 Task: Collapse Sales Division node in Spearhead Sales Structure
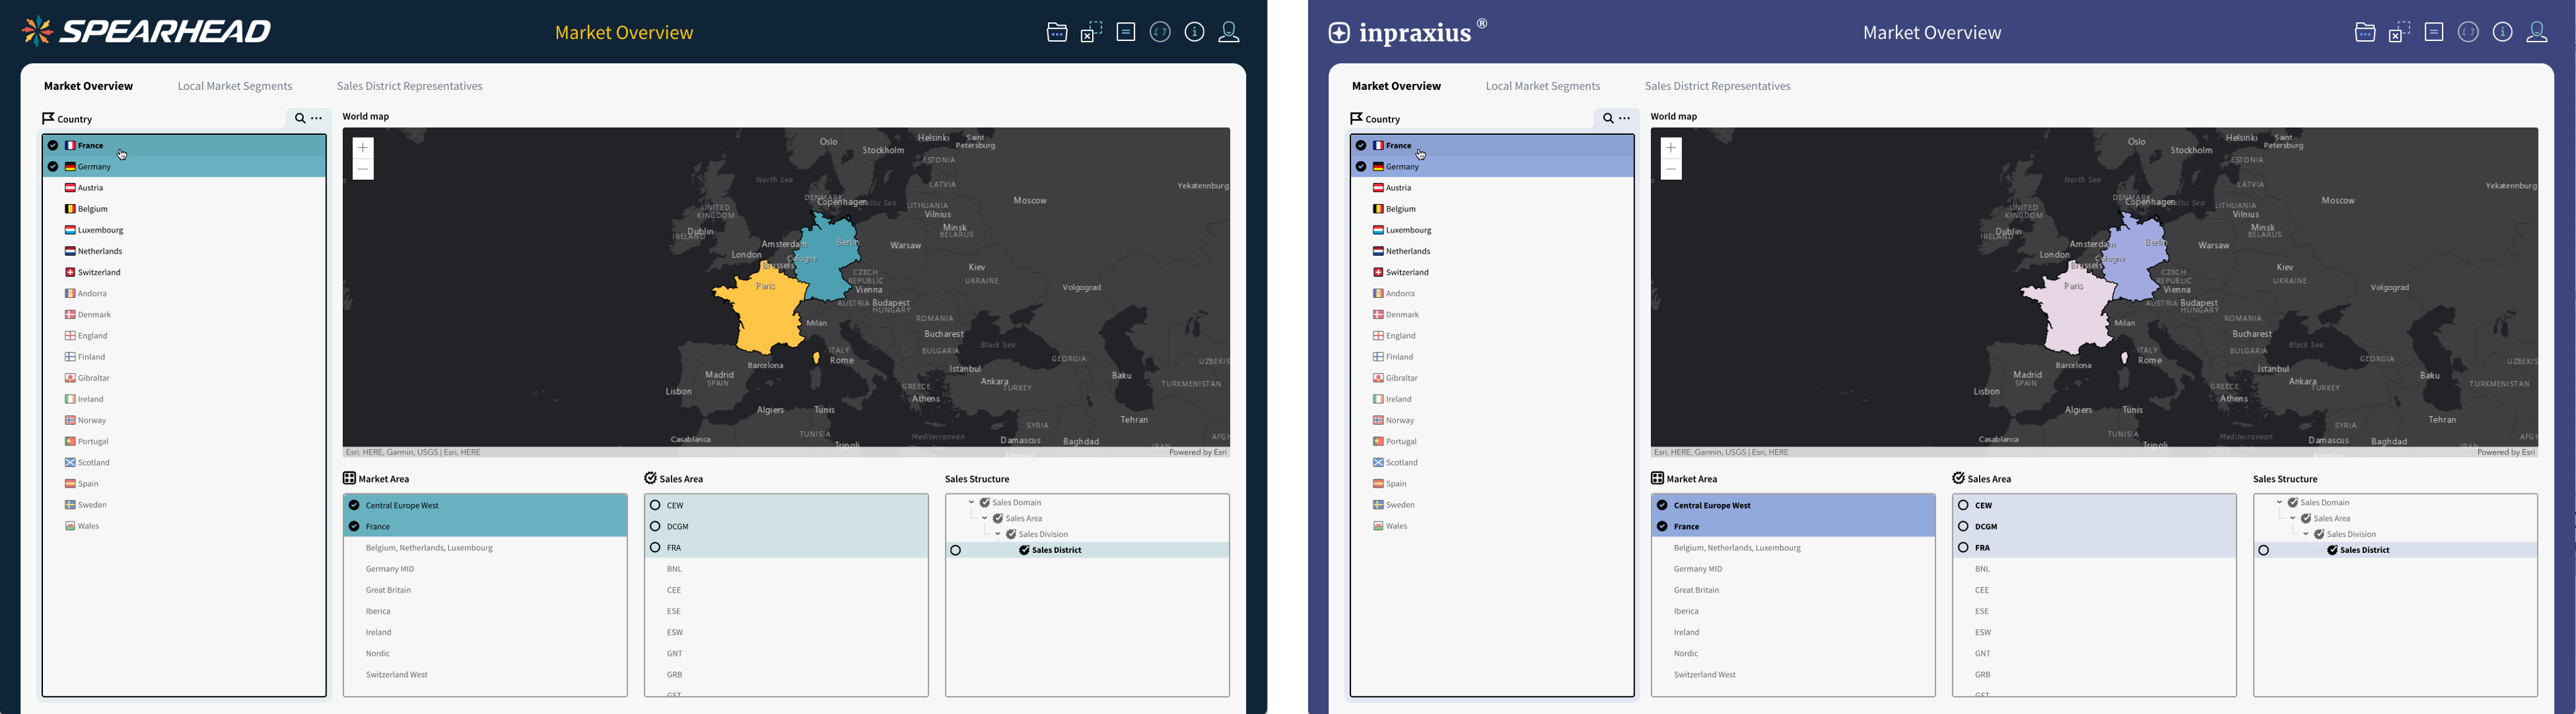pos(998,534)
